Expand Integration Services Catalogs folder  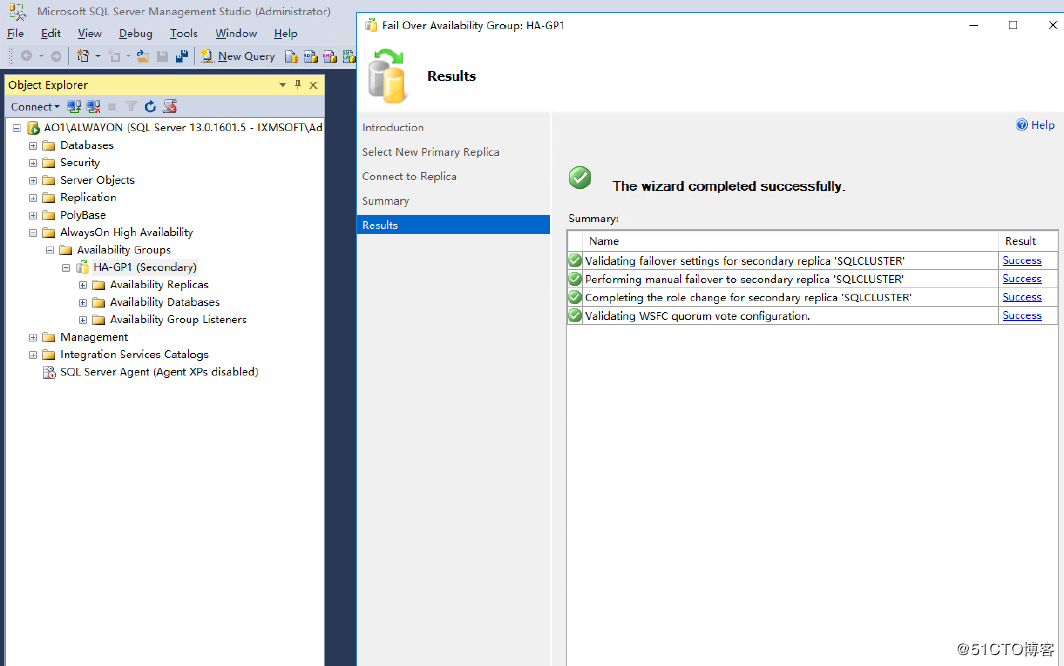[33, 354]
